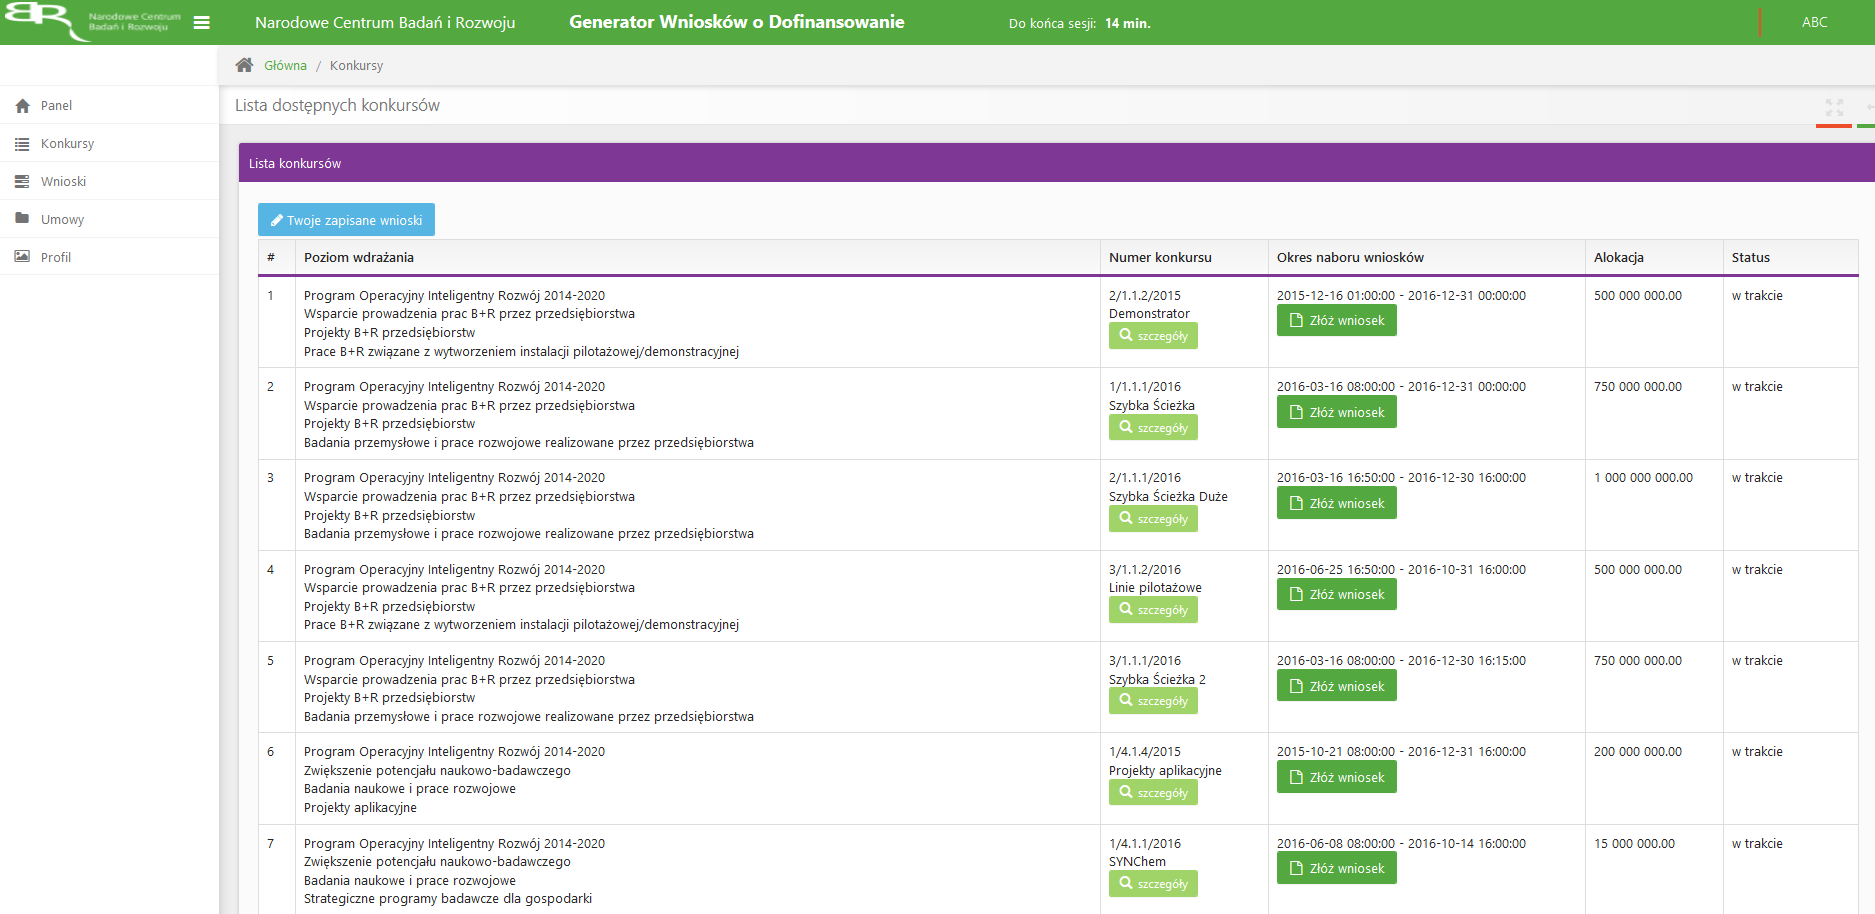Viewport: 1875px width, 914px height.
Task: Click the Konkursy list icon in sidebar
Action: 22,144
